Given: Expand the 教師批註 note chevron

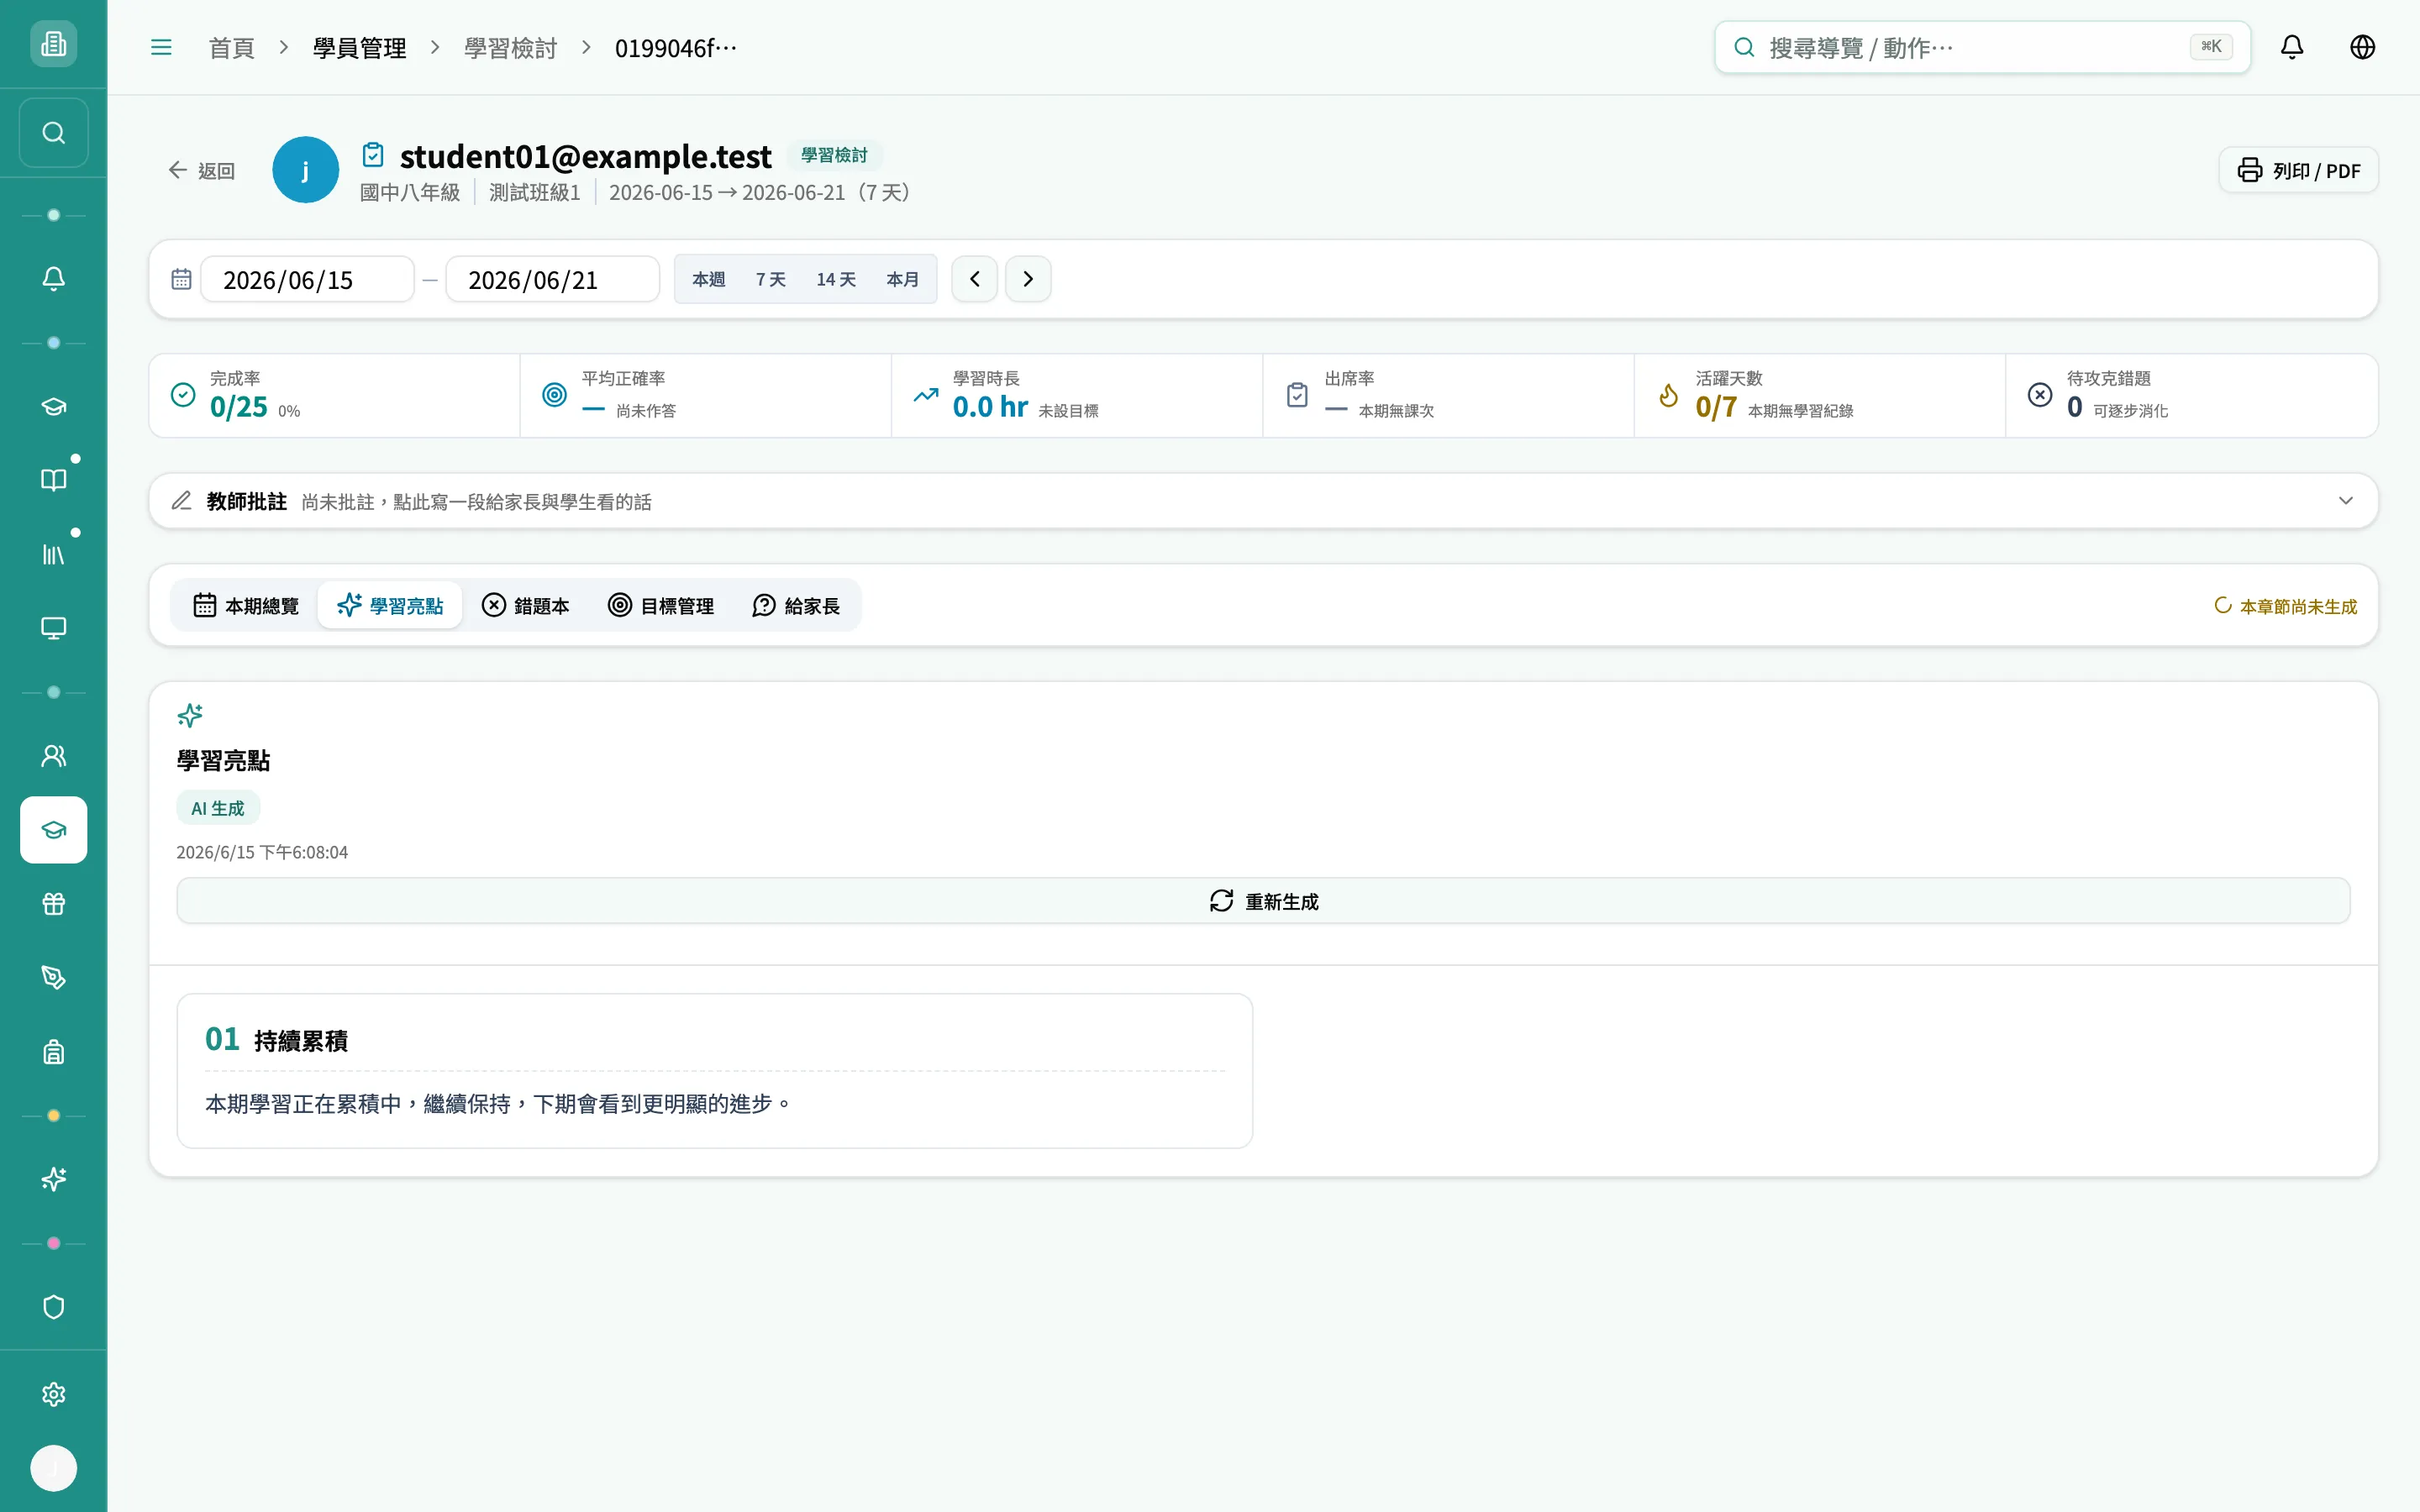Looking at the screenshot, I should [x=2345, y=501].
